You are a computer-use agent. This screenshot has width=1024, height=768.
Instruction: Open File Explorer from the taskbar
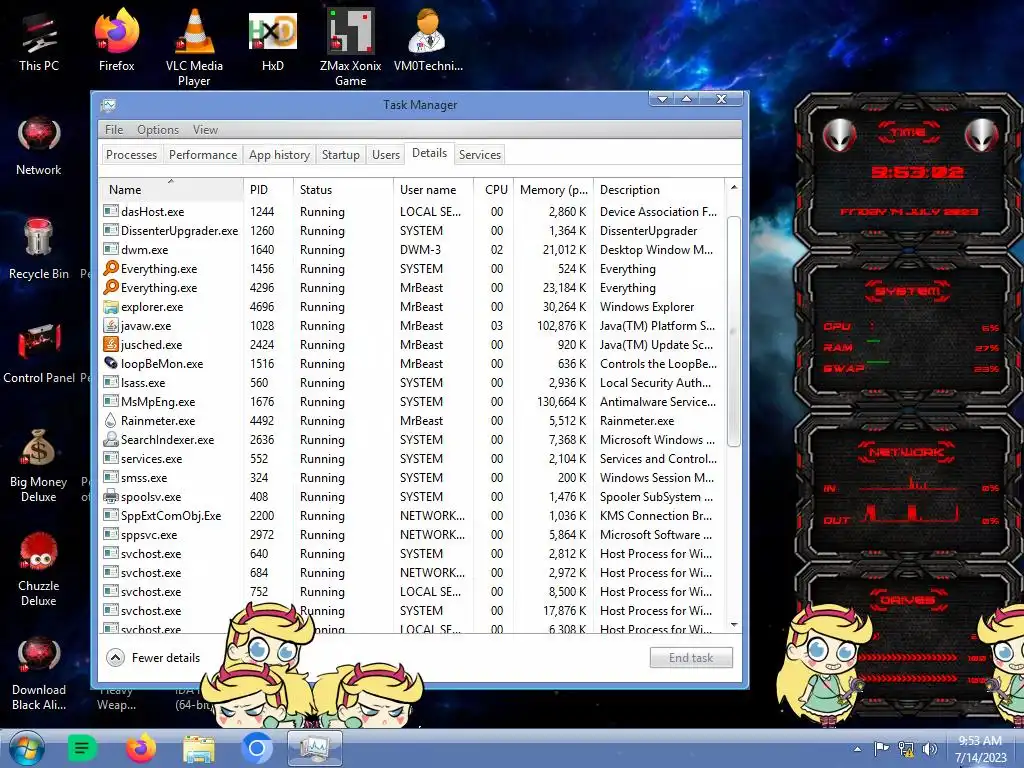coord(199,748)
